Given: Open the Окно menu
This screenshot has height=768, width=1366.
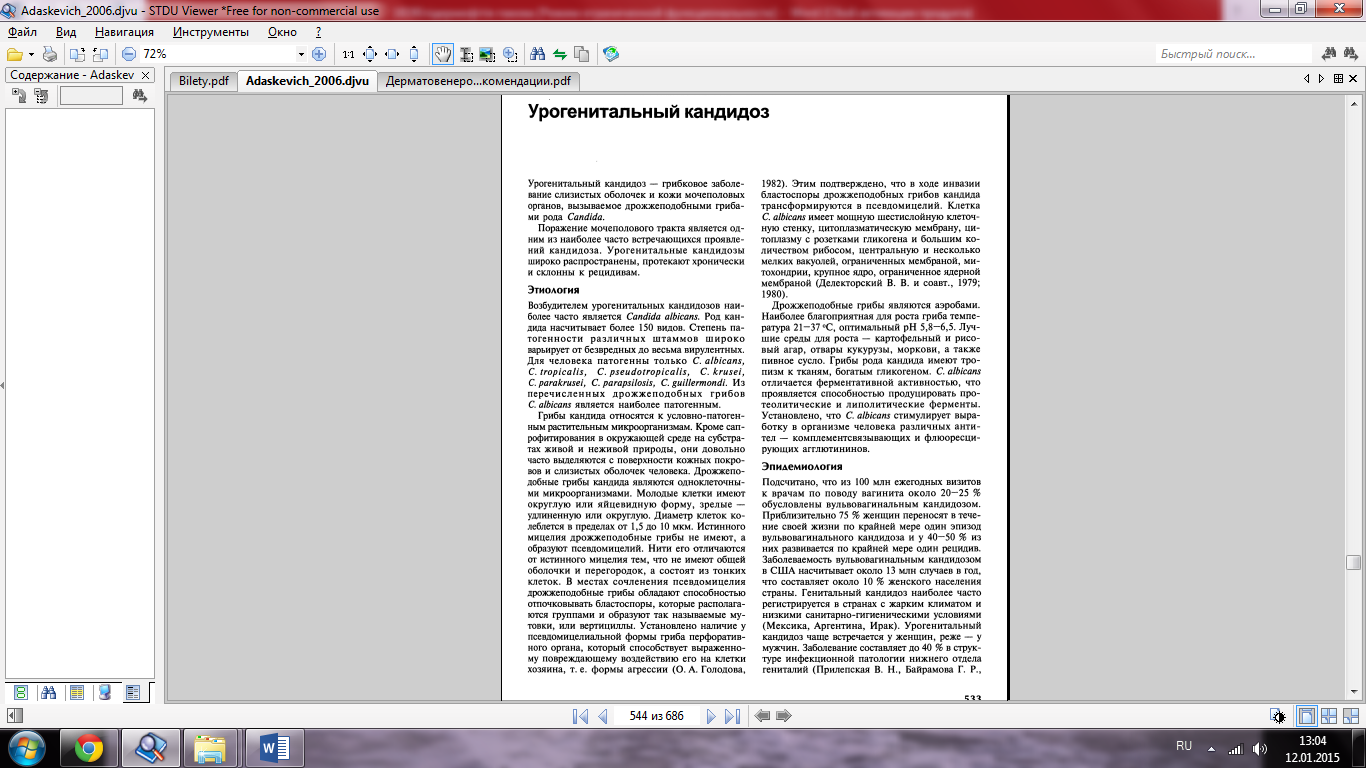Looking at the screenshot, I should pos(283,32).
